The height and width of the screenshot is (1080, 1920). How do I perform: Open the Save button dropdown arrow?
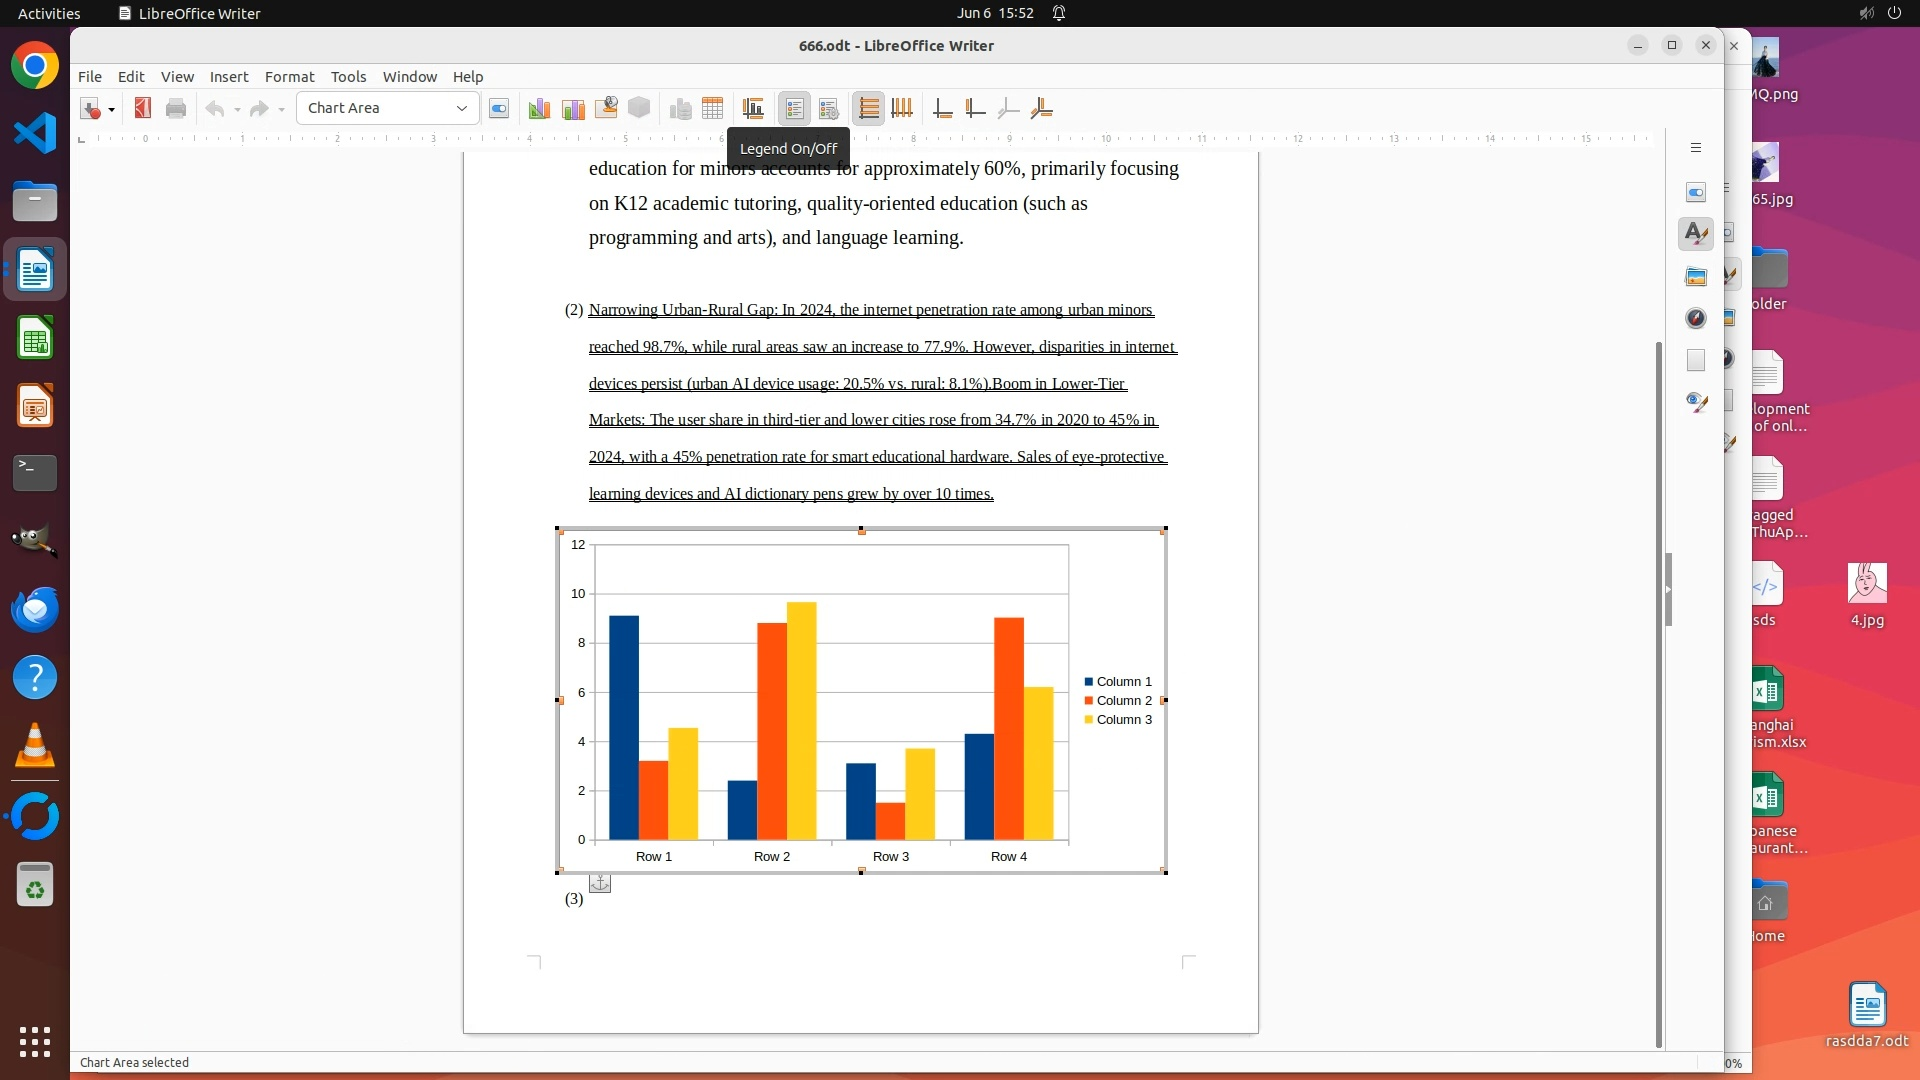[x=112, y=109]
